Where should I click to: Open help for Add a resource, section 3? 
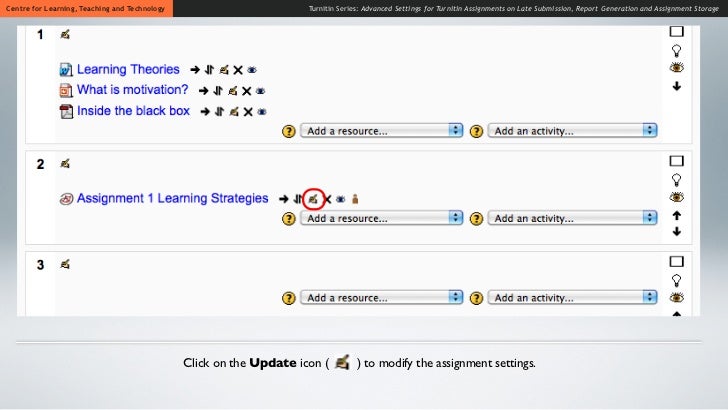coord(289,298)
